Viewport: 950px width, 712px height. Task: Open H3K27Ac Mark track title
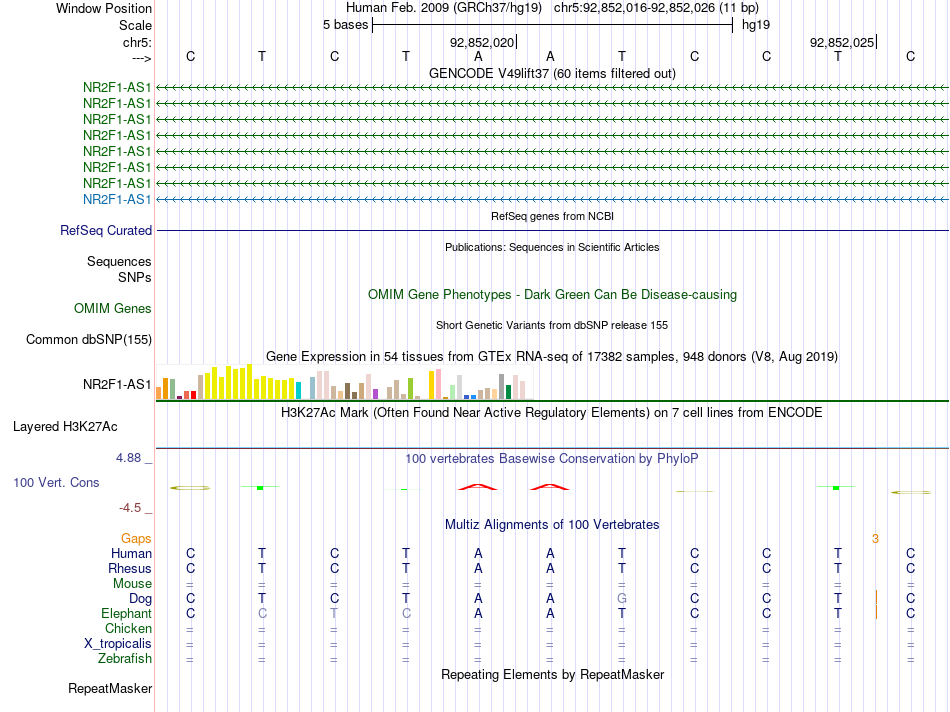tap(552, 413)
